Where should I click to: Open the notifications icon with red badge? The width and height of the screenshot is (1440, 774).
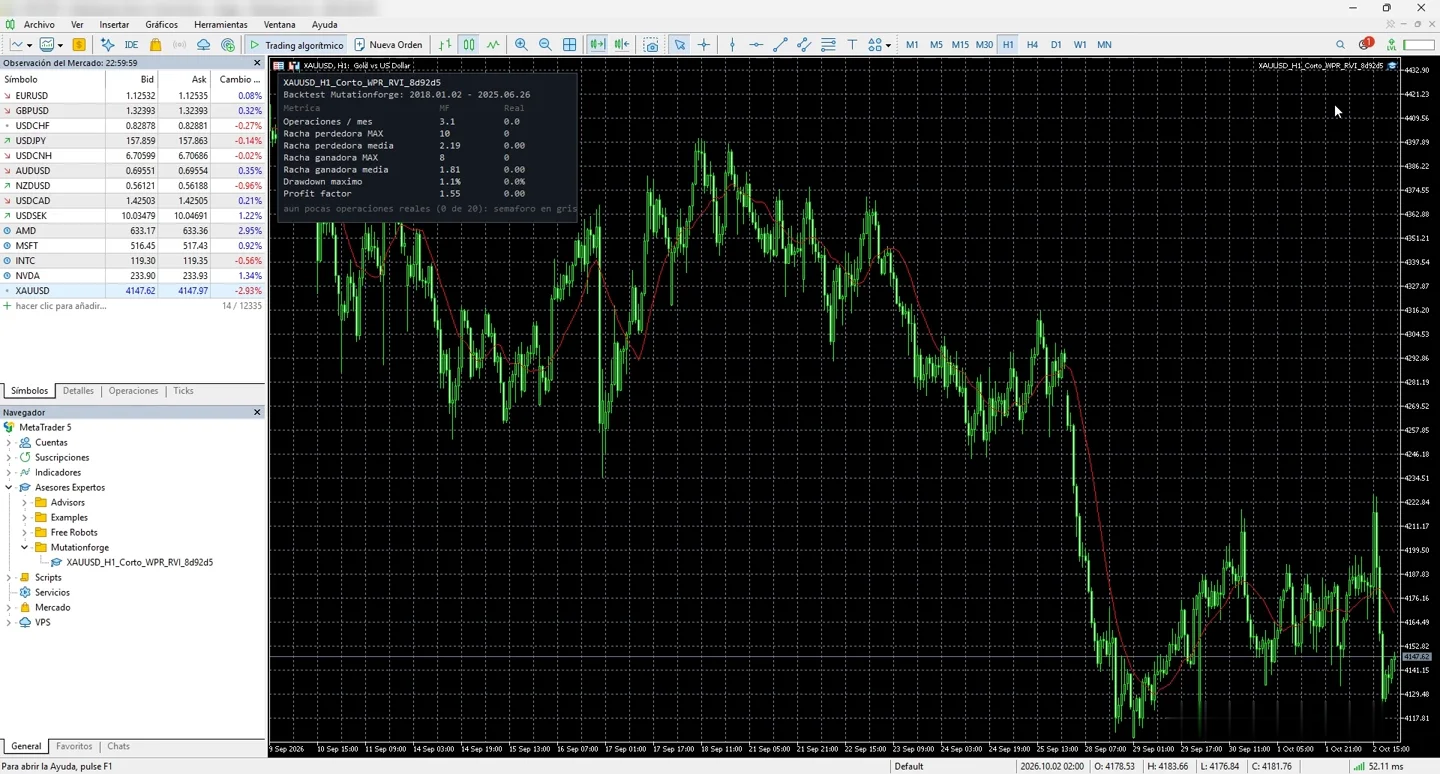point(1366,44)
